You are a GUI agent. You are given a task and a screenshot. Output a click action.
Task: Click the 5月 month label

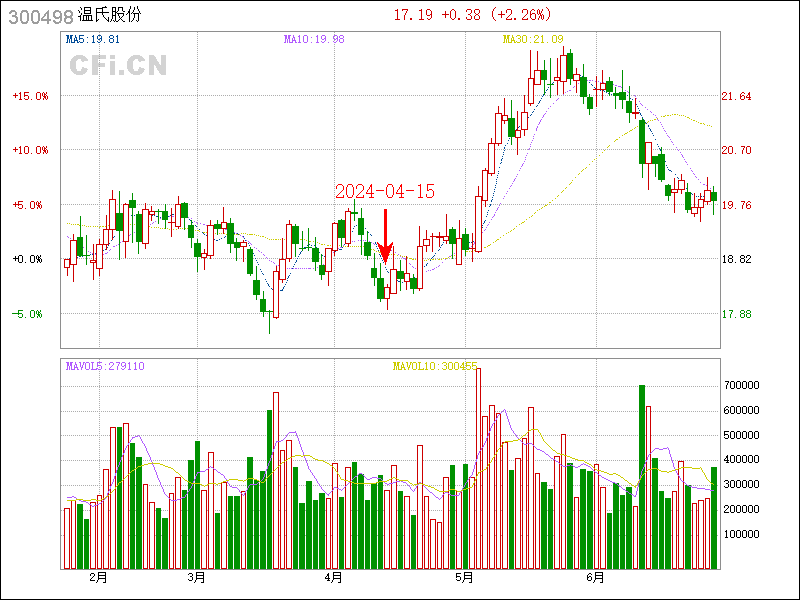(464, 578)
